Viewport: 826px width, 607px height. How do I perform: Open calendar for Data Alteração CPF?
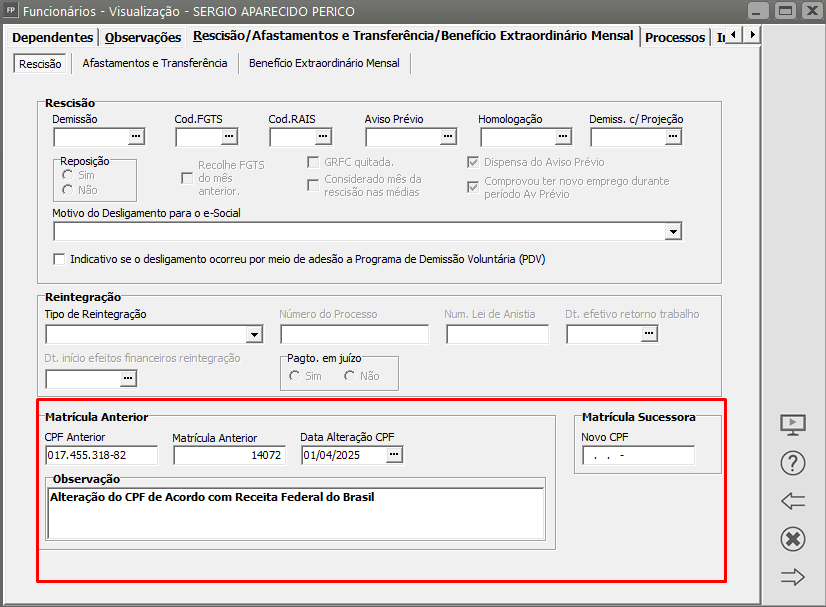pos(394,455)
